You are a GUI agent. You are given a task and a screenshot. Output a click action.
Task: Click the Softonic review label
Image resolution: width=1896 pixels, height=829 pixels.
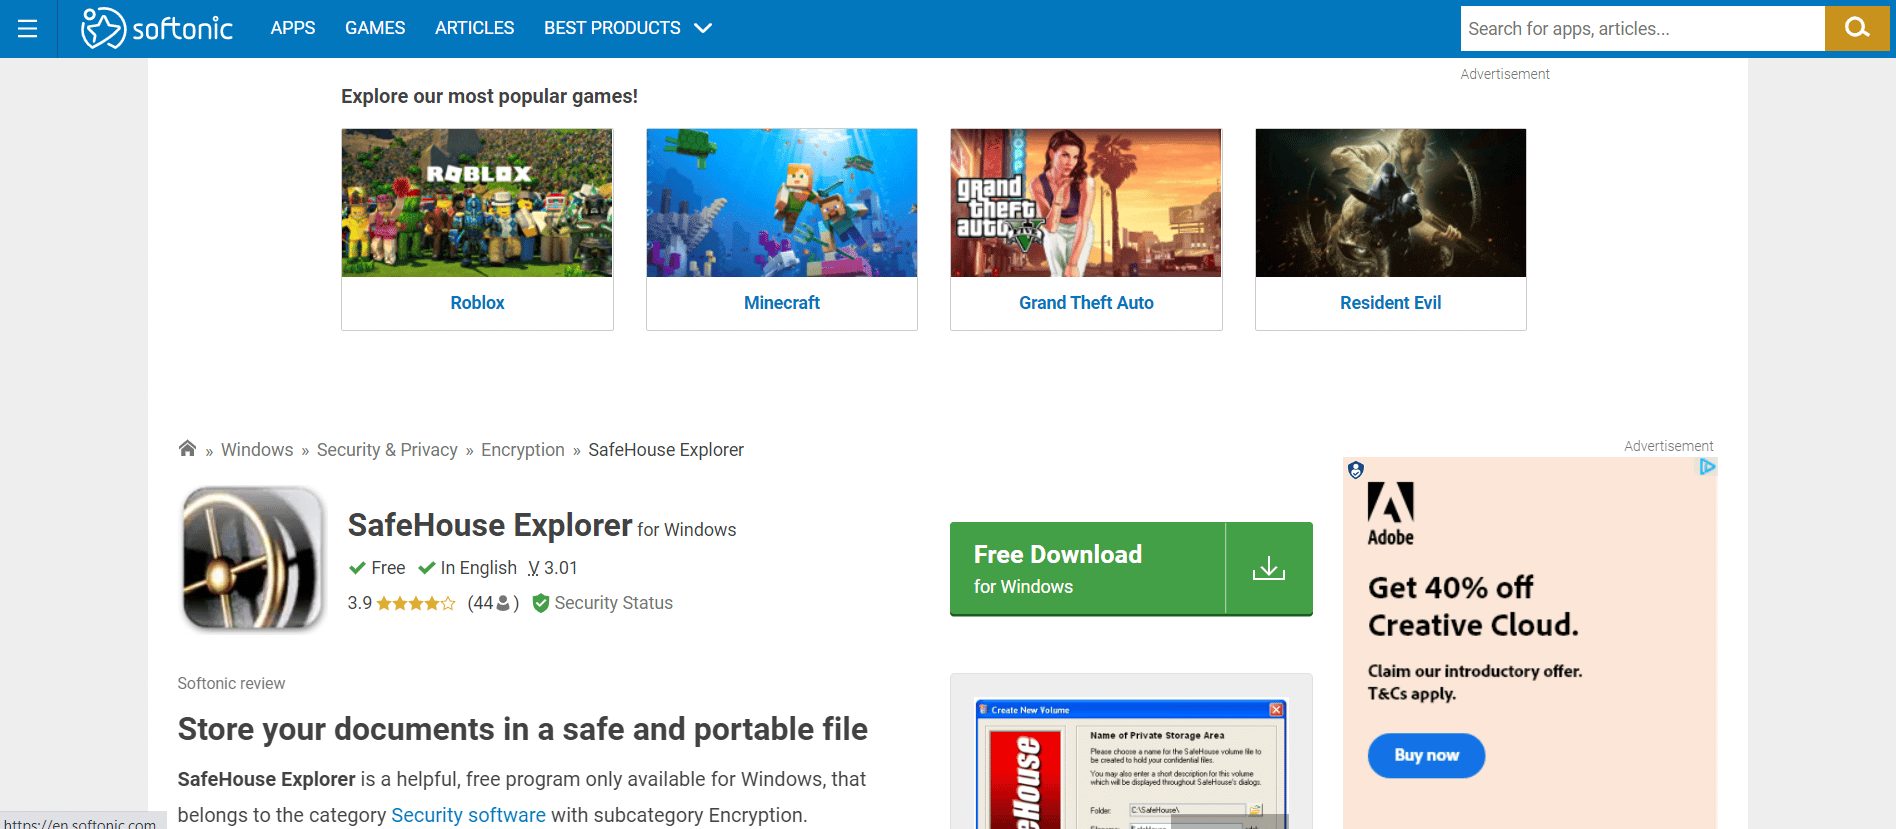(x=231, y=683)
